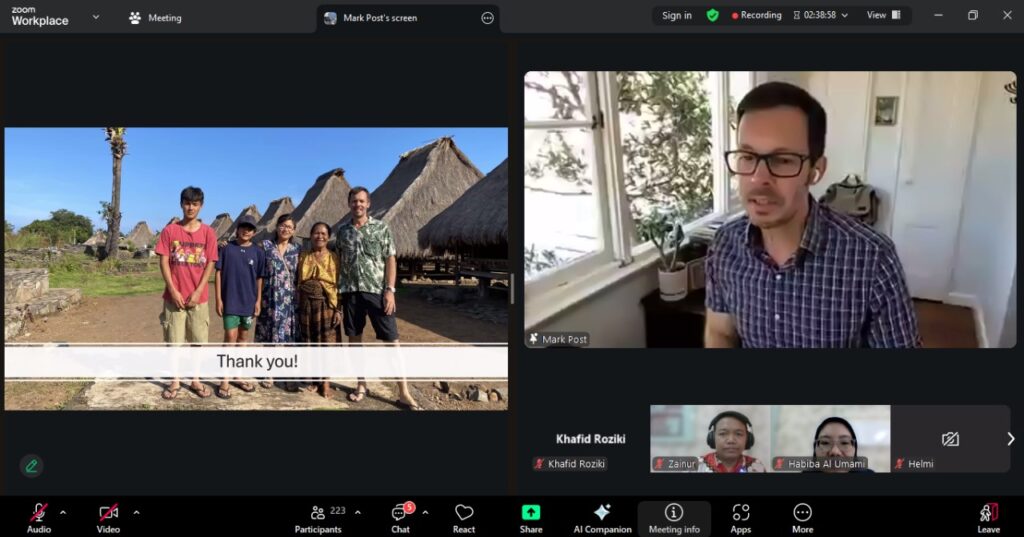This screenshot has height=537, width=1024.
Task: Click the More options icon
Action: pos(802,517)
